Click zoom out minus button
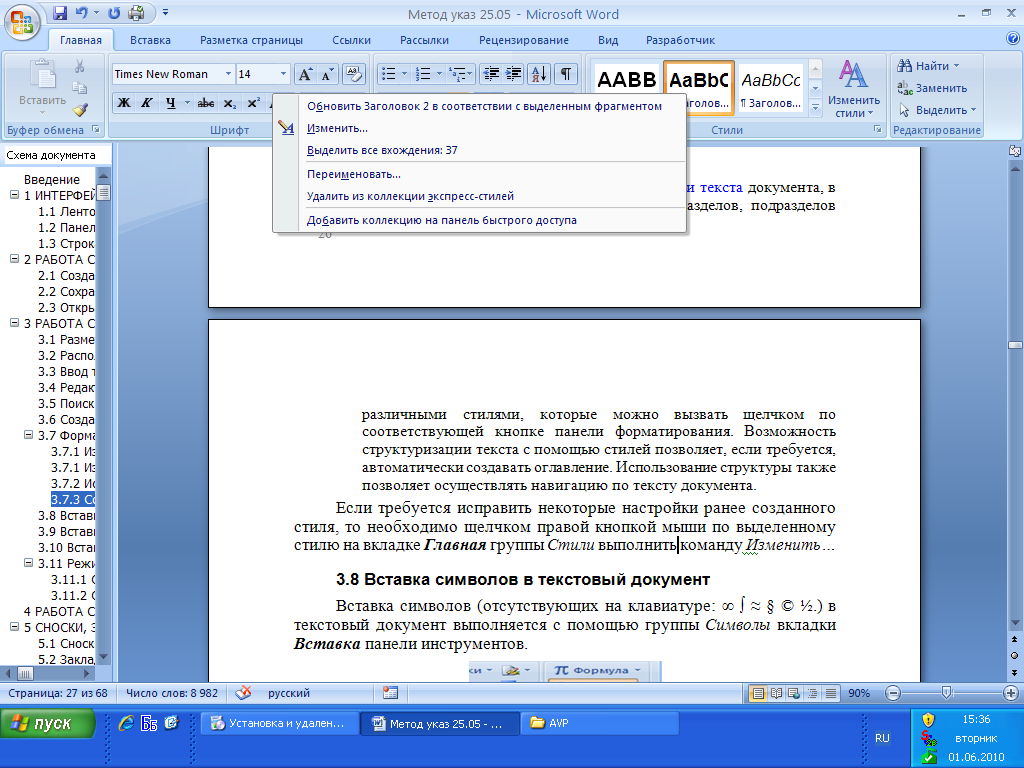The width and height of the screenshot is (1024, 768). [x=893, y=694]
